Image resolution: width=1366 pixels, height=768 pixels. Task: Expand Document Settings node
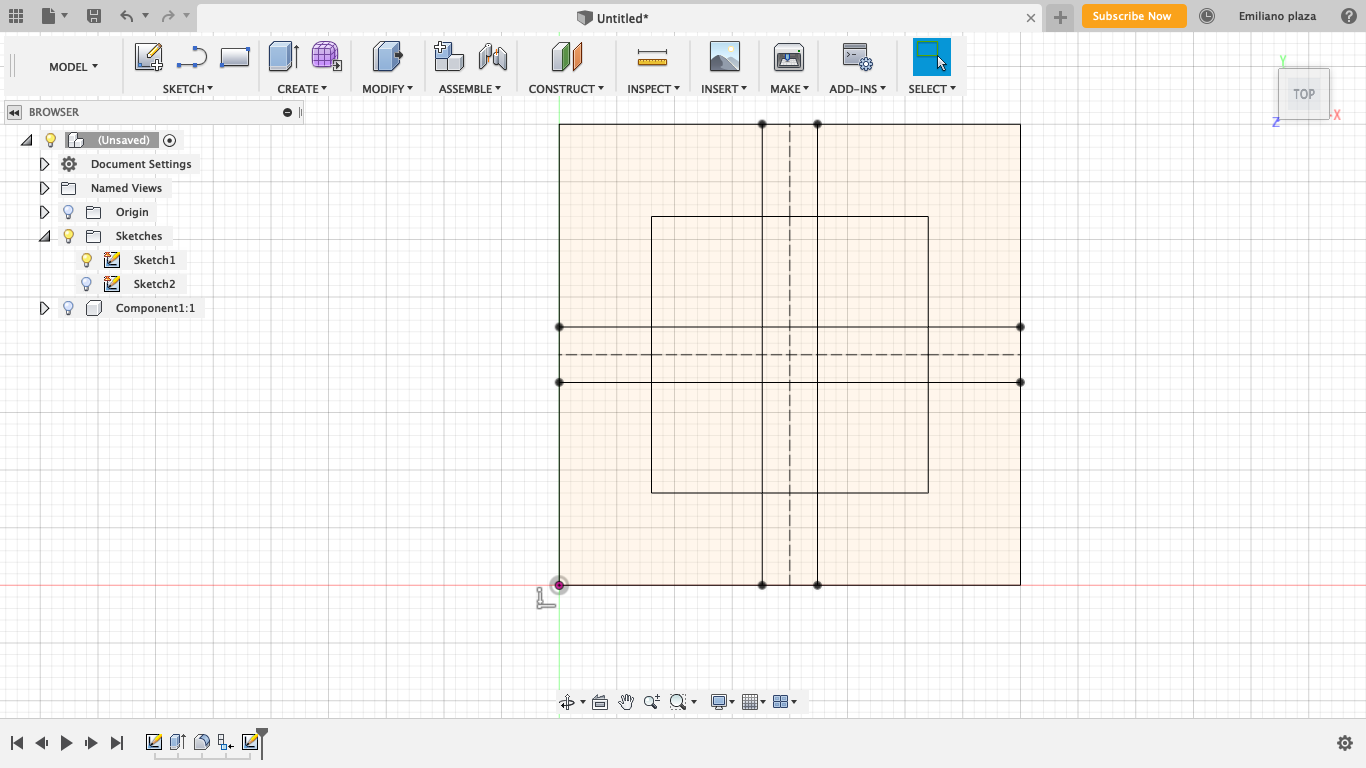pos(44,164)
